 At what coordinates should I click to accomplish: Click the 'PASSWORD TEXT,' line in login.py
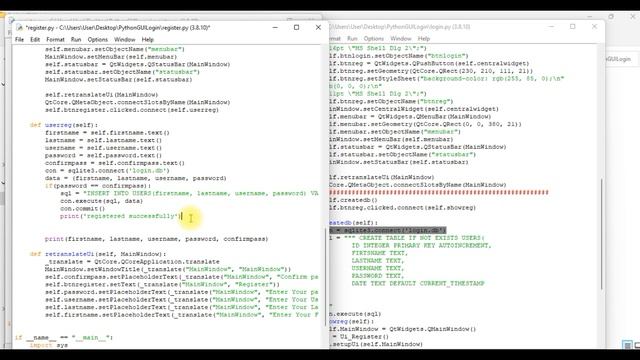pos(378,276)
